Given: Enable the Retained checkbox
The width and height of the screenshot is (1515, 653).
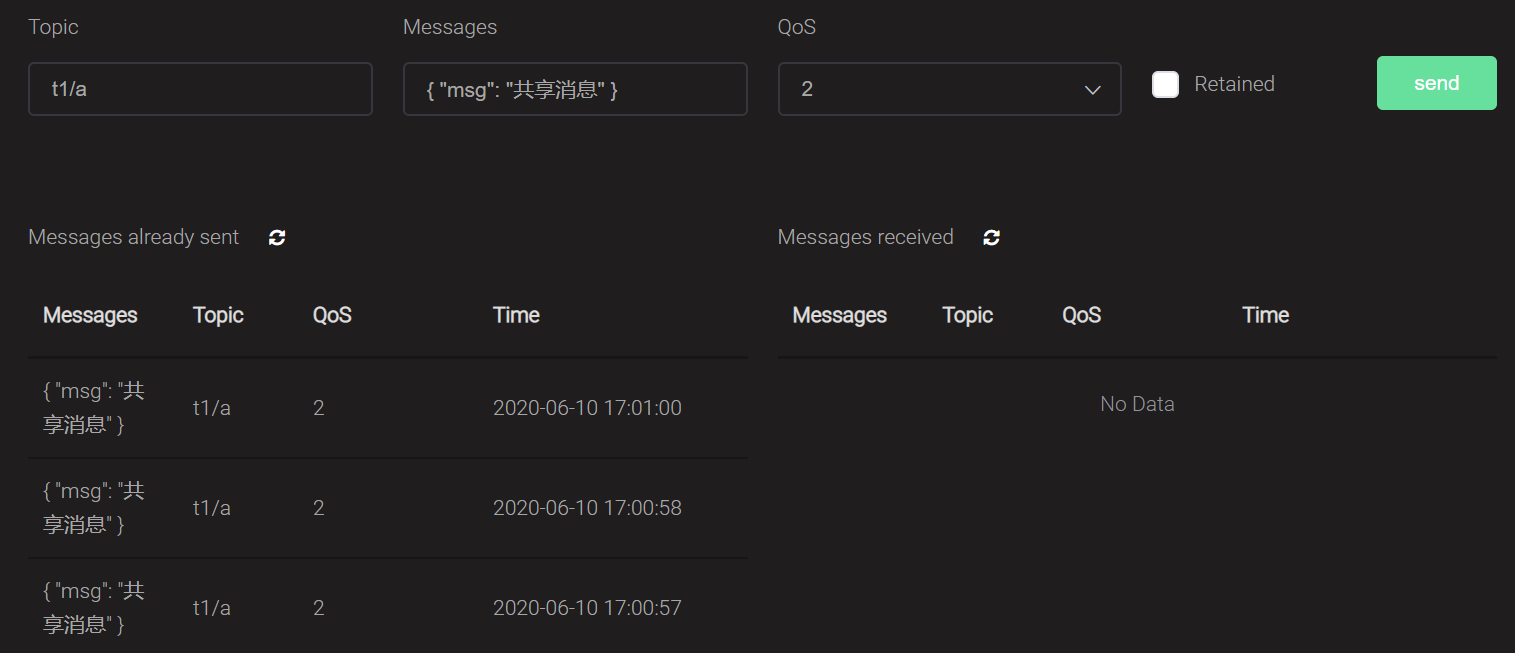Looking at the screenshot, I should [x=1165, y=84].
